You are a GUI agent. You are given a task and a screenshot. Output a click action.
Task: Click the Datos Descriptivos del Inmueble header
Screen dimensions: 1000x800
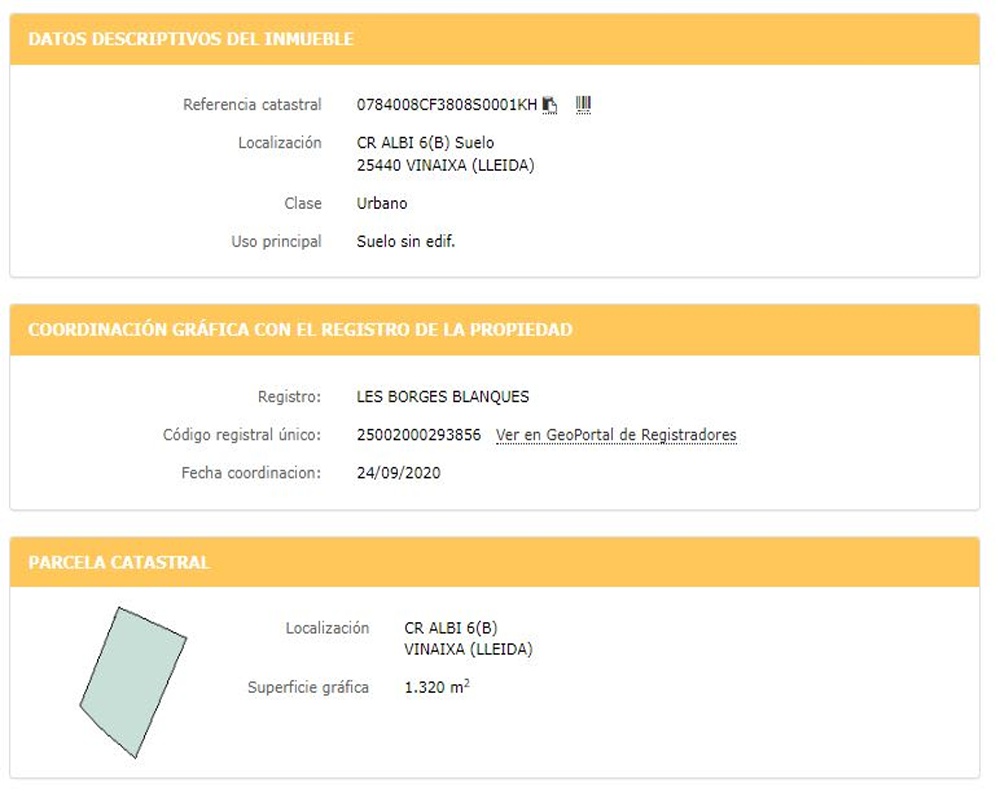(191, 40)
